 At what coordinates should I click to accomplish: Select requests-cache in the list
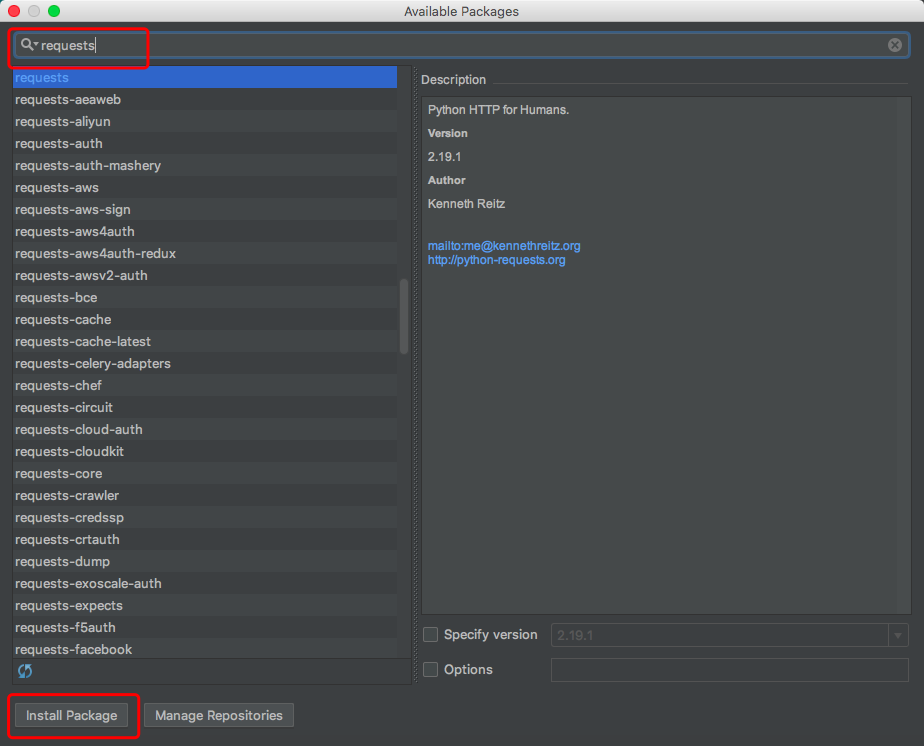[x=204, y=319]
